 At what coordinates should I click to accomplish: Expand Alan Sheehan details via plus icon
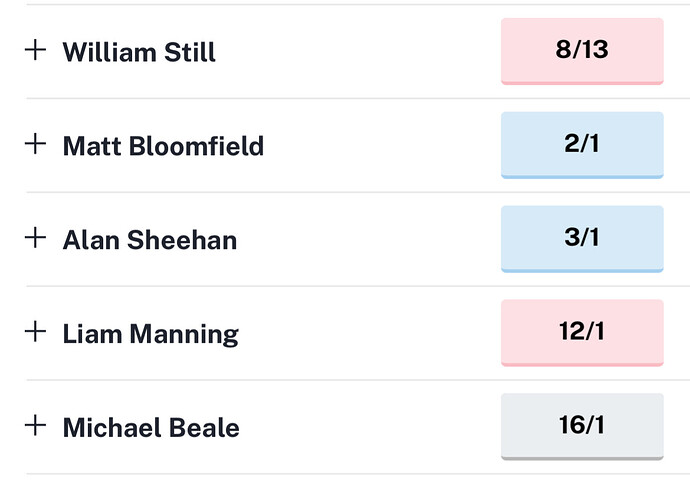click(35, 238)
